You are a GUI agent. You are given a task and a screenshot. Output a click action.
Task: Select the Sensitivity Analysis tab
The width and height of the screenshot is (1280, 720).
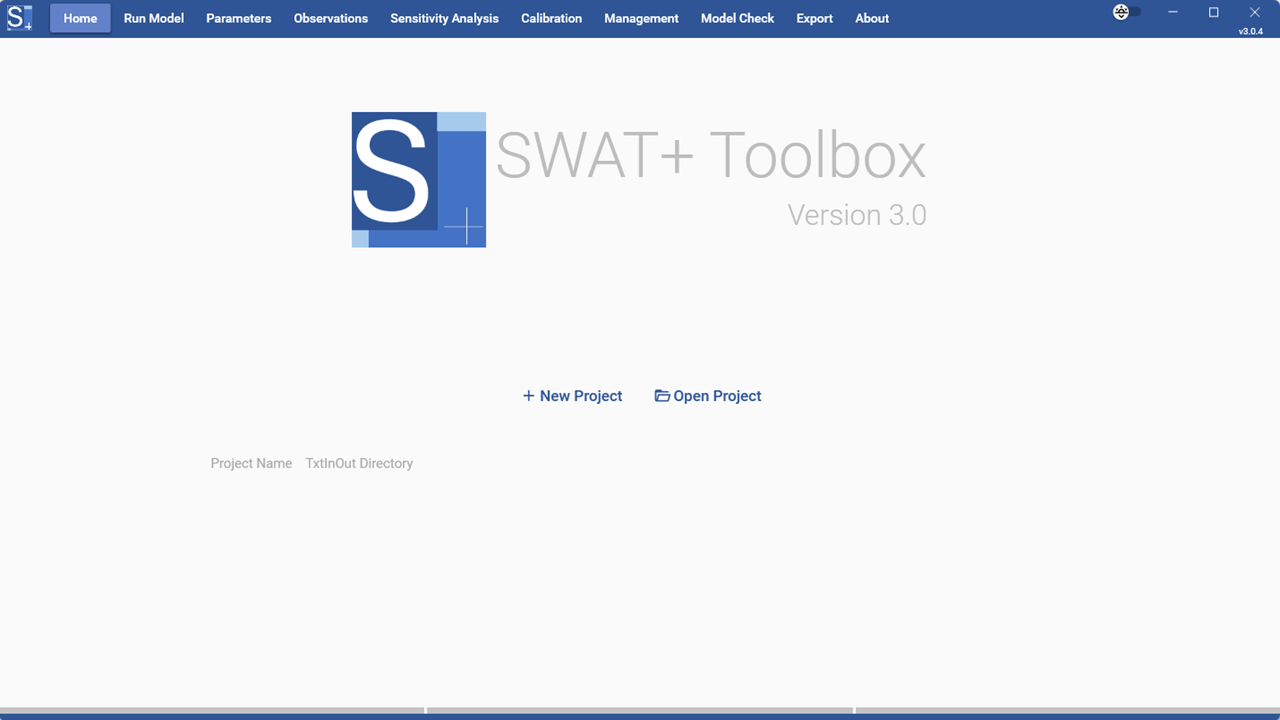click(444, 18)
